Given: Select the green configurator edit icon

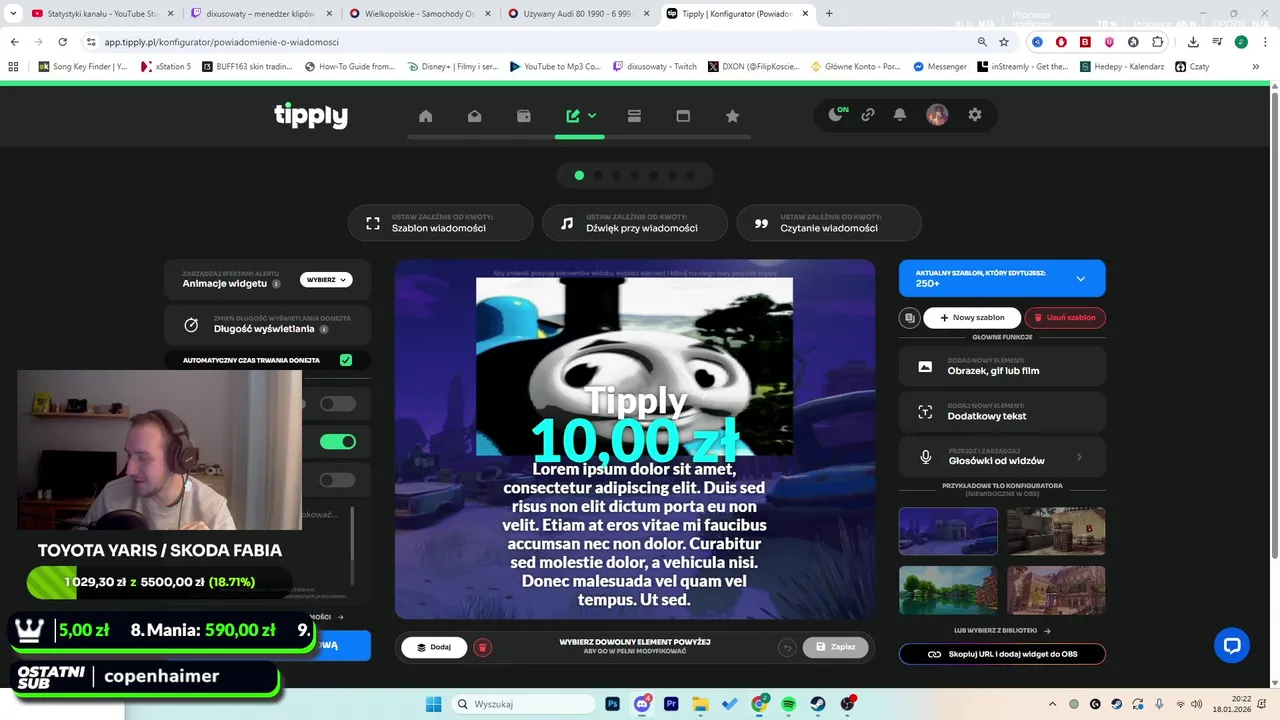Looking at the screenshot, I should 573,116.
